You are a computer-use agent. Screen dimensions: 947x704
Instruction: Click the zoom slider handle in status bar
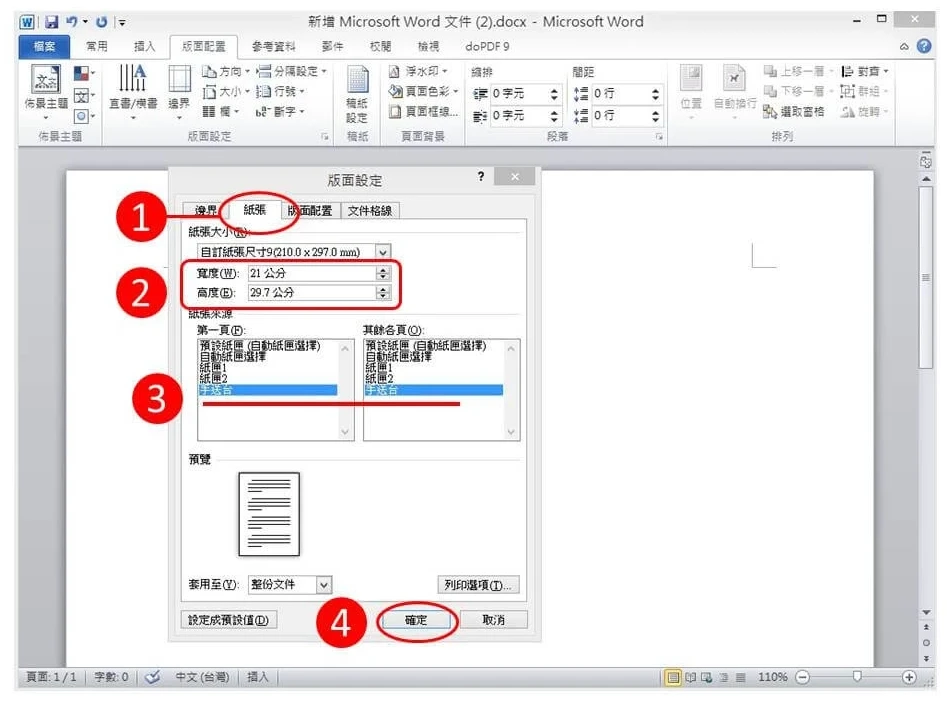point(856,677)
